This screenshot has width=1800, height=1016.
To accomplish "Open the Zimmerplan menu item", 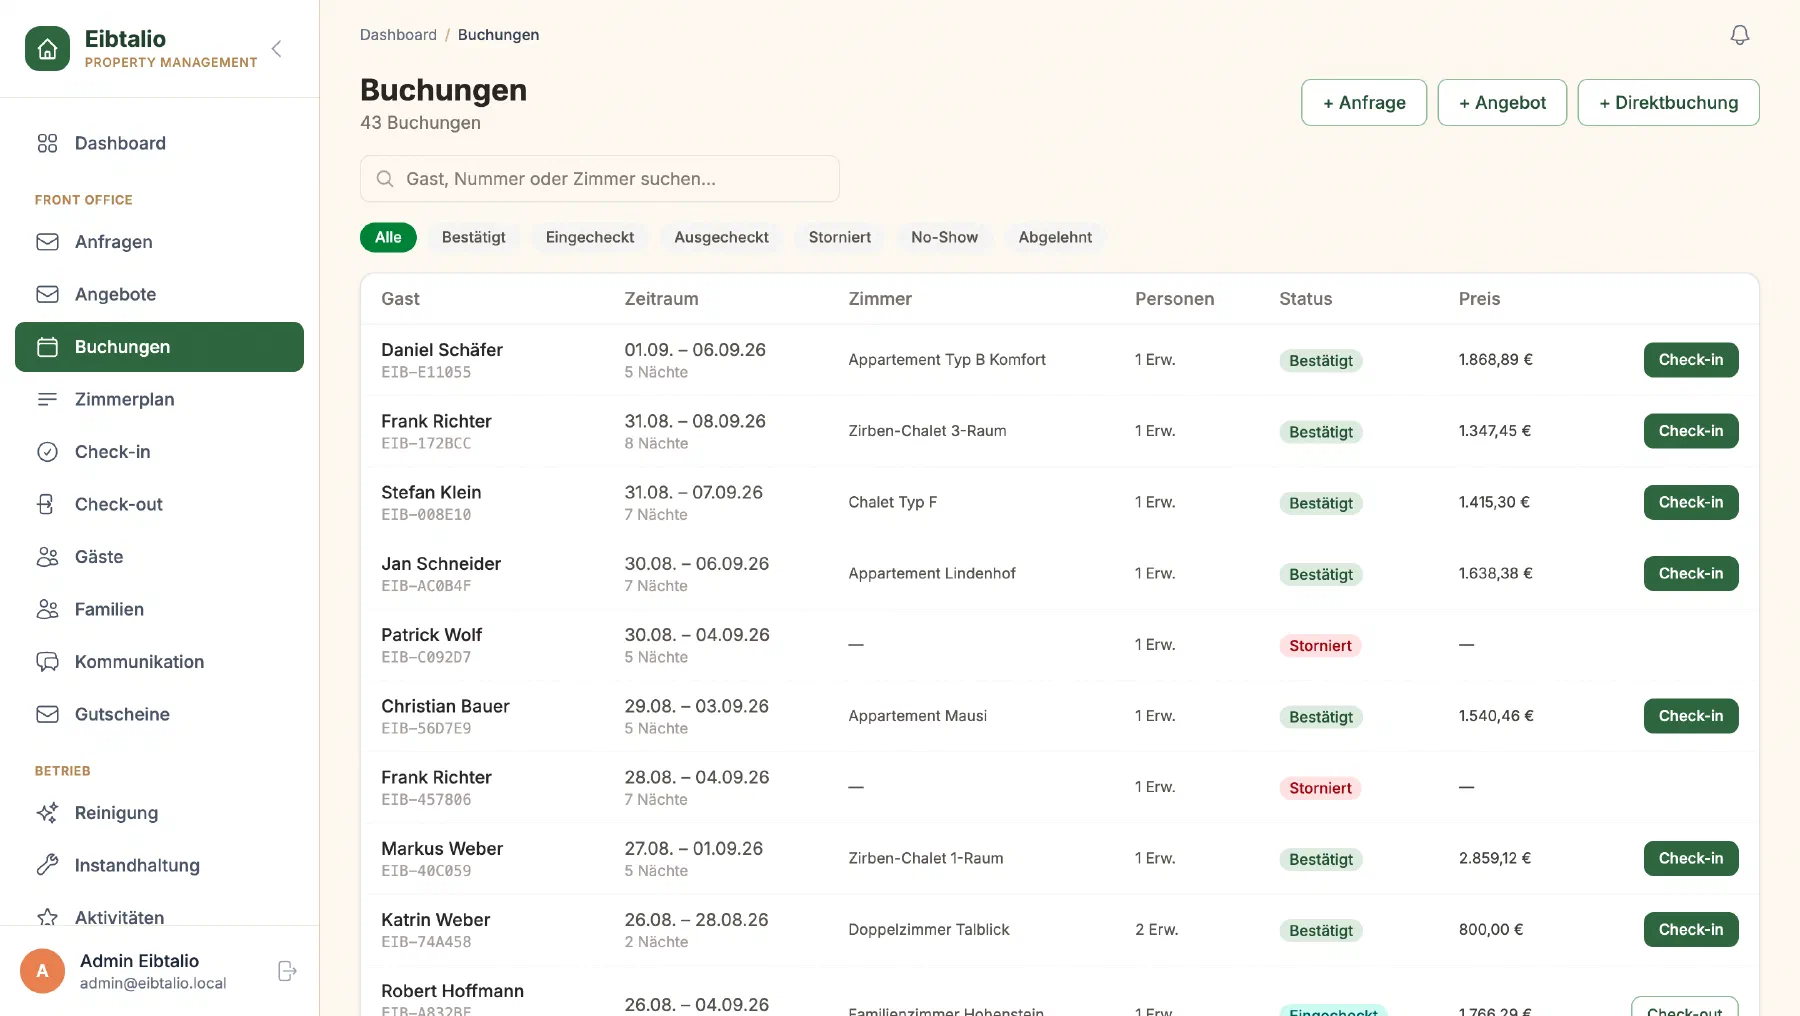I will pyautogui.click(x=159, y=399).
